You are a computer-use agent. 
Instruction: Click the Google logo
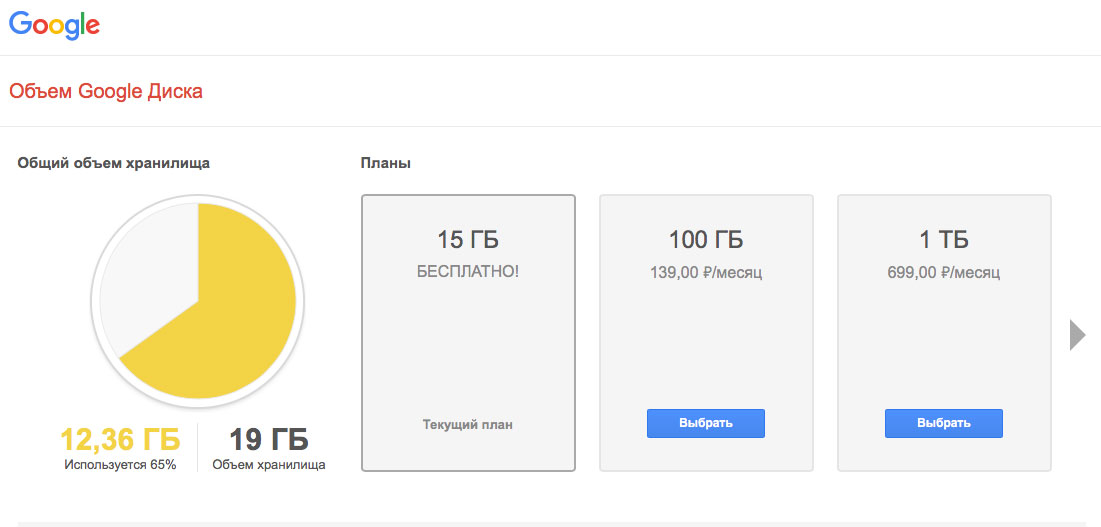(x=54, y=25)
